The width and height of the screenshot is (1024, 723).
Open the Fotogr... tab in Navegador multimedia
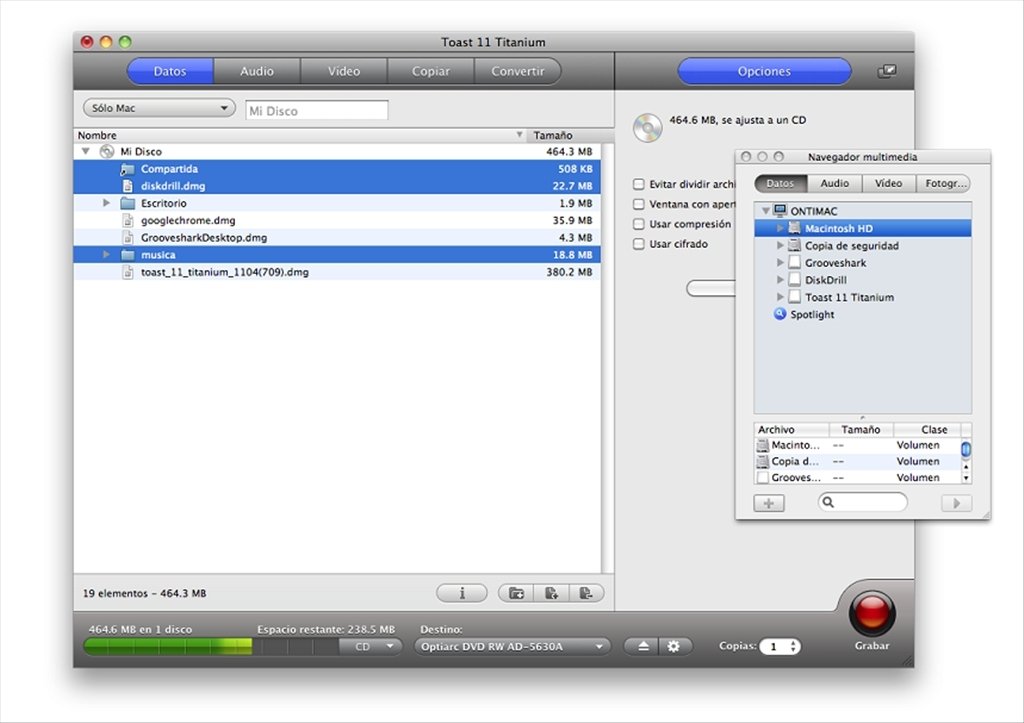(x=943, y=184)
